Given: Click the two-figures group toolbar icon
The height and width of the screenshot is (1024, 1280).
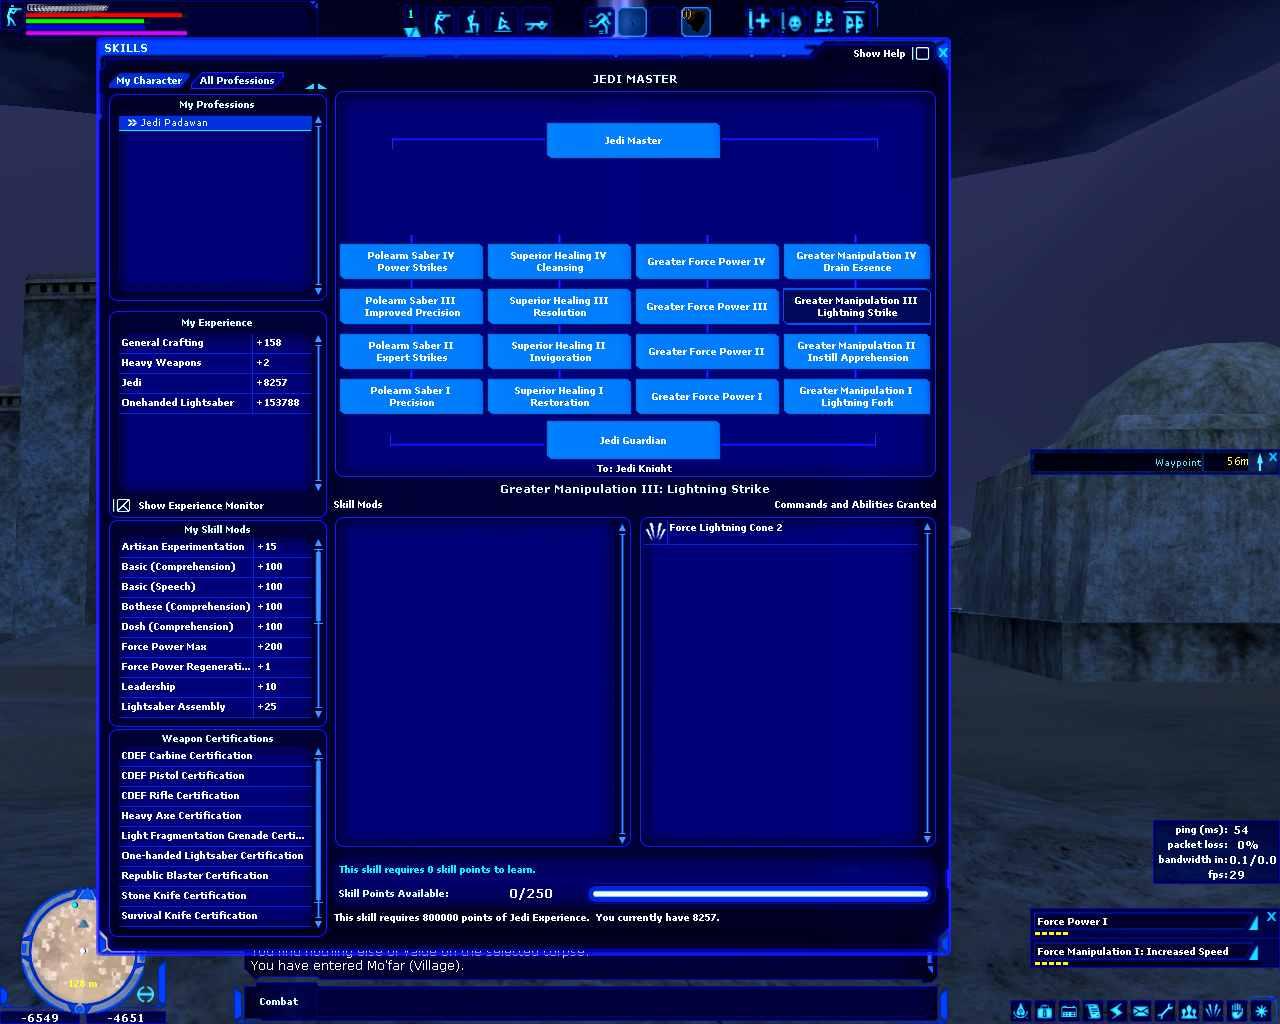Looking at the screenshot, I should tap(824, 21).
